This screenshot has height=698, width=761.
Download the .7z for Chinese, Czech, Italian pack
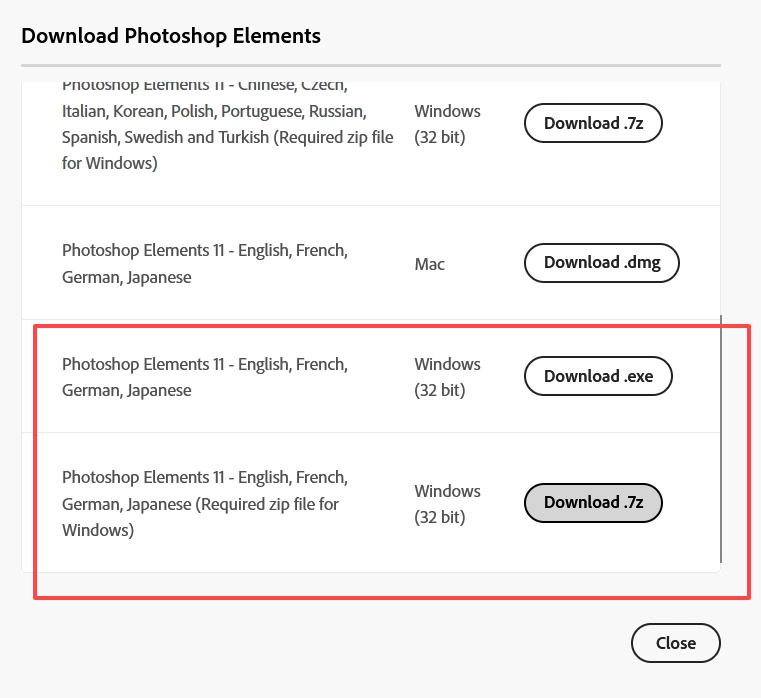[x=593, y=123]
